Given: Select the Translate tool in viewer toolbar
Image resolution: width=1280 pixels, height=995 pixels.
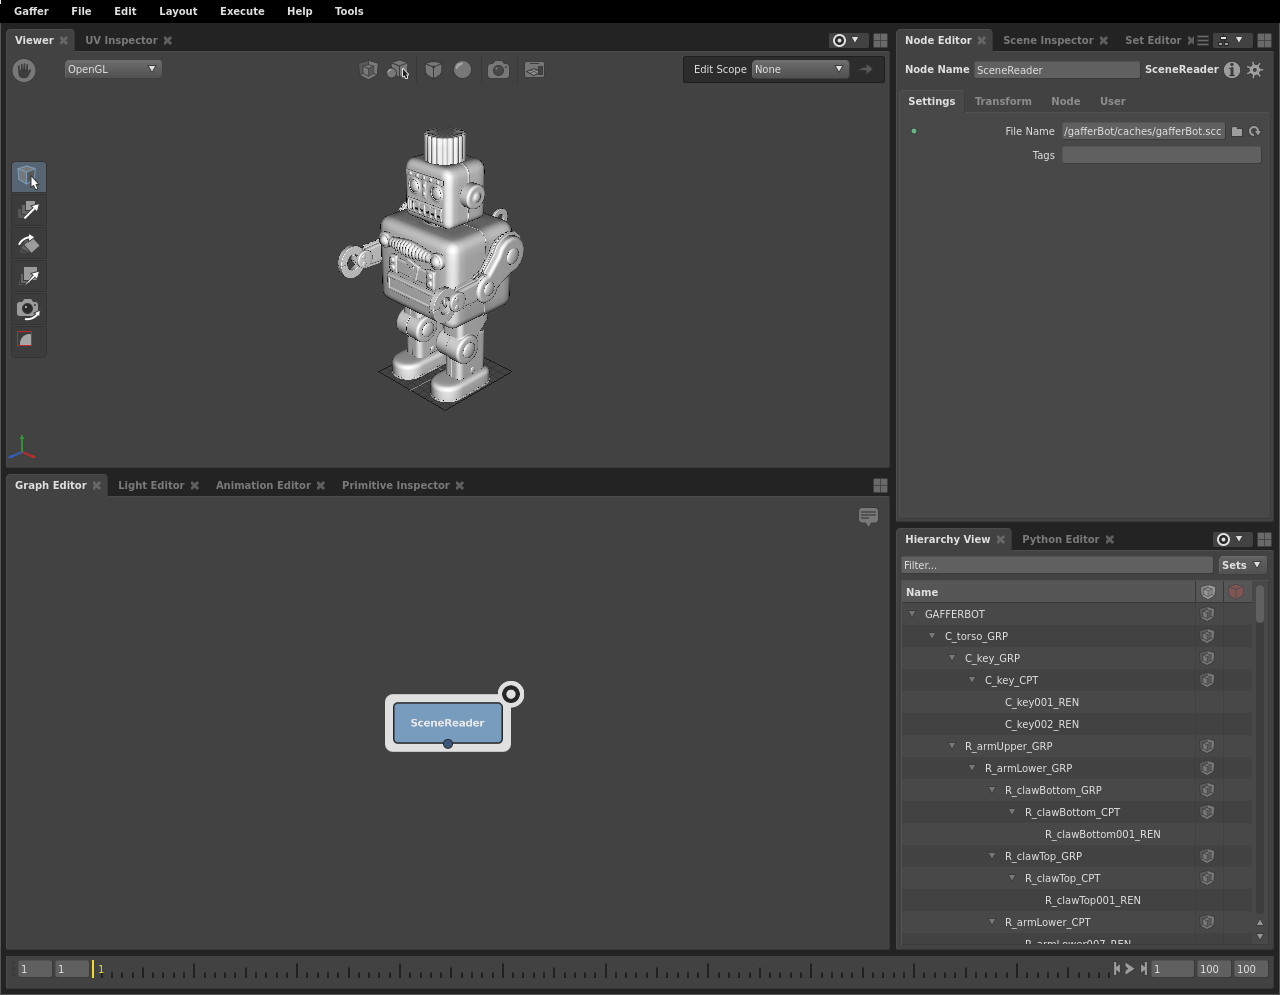Looking at the screenshot, I should (29, 210).
